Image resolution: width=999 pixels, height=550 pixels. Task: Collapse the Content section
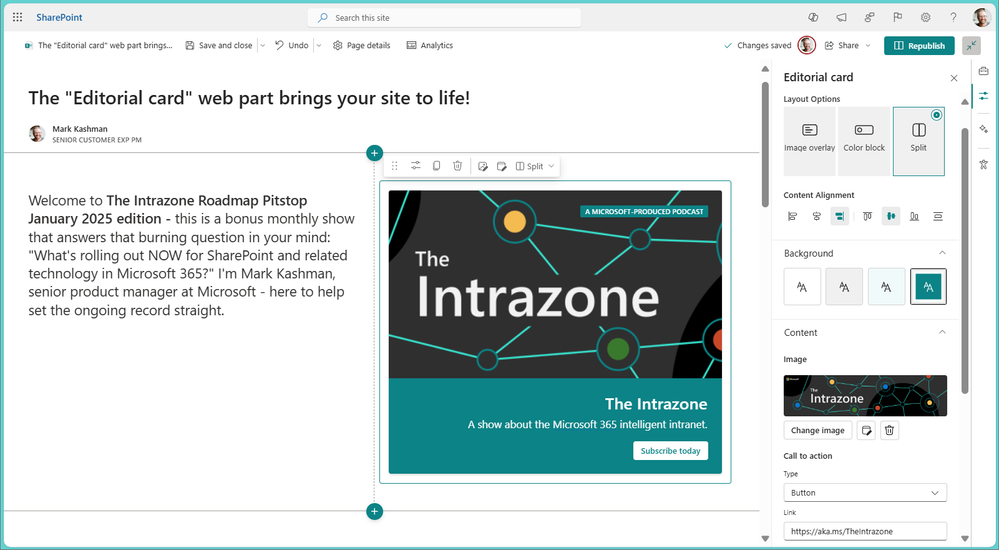[942, 332]
